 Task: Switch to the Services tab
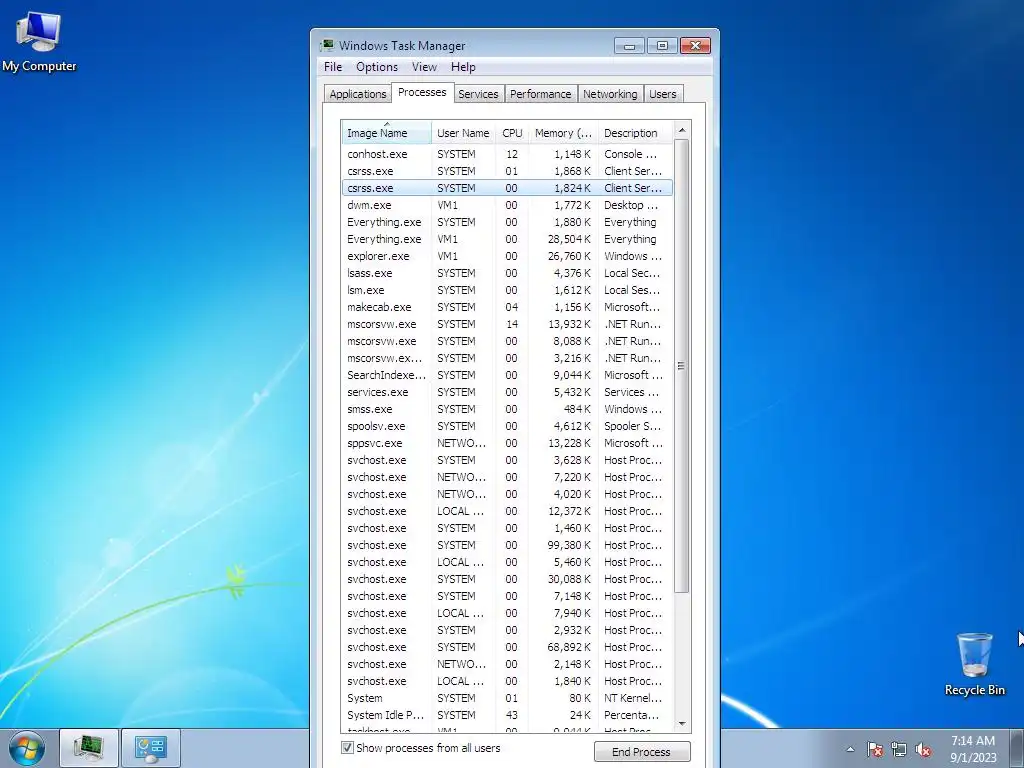[478, 94]
